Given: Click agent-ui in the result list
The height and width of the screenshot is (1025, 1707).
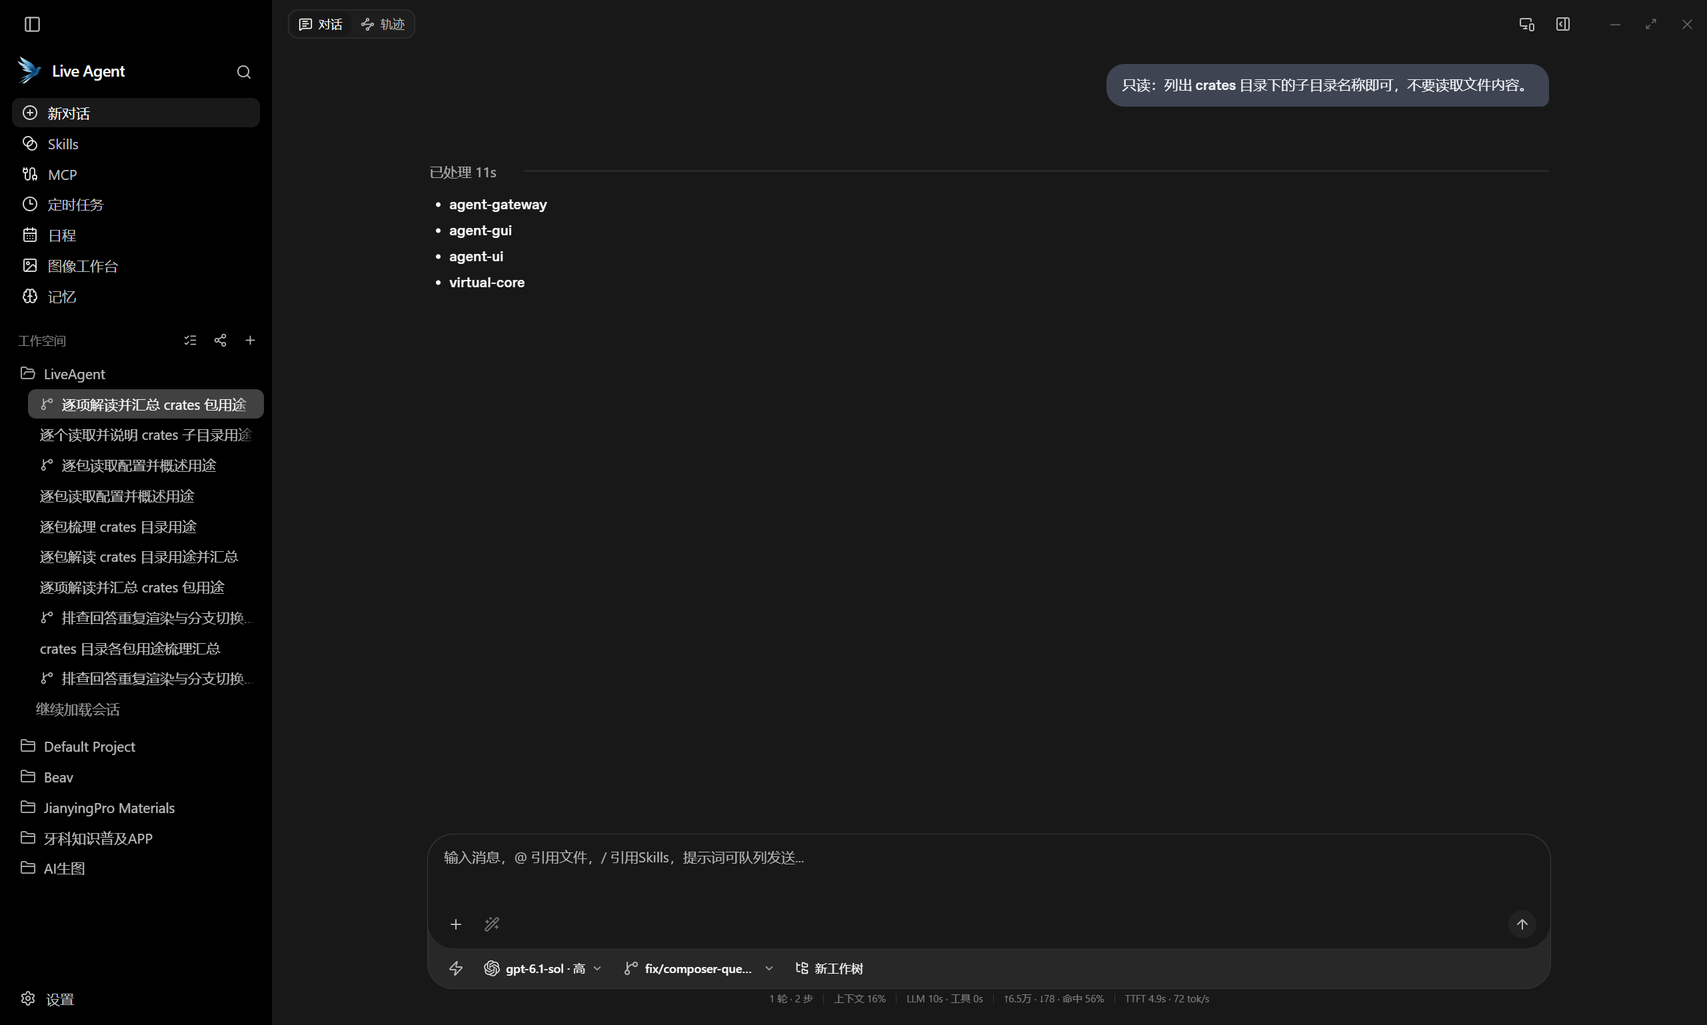Looking at the screenshot, I should click(x=476, y=256).
